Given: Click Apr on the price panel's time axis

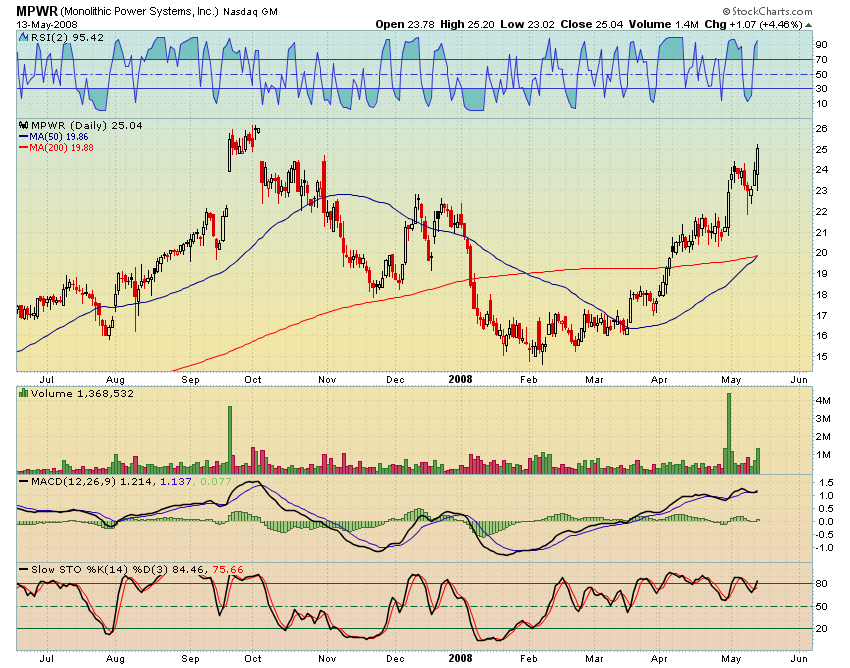Looking at the screenshot, I should coord(659,380).
